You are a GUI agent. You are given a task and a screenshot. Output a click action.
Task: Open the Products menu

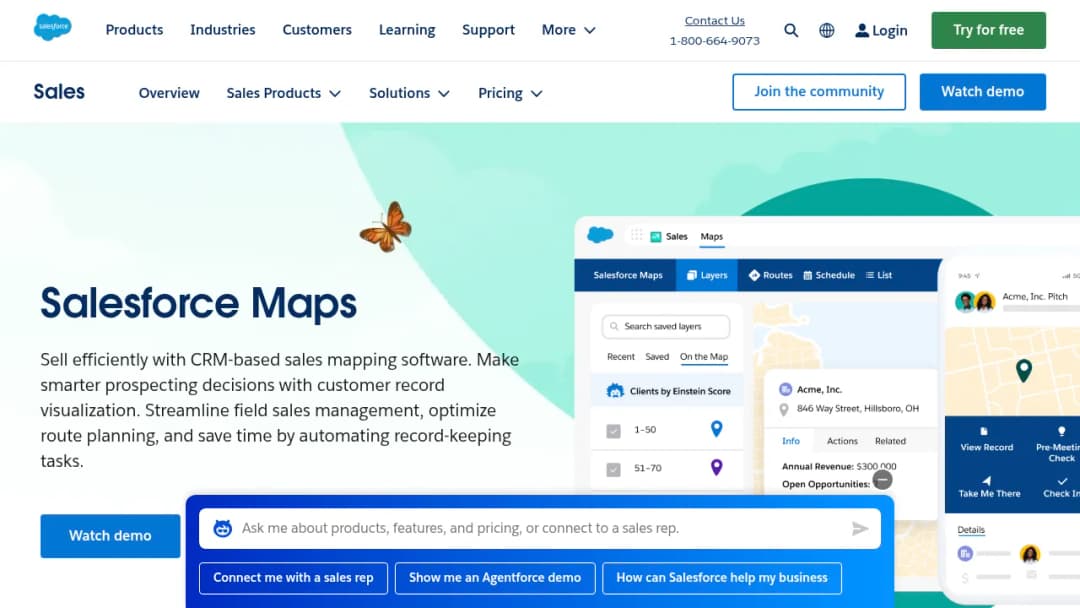[x=134, y=30]
